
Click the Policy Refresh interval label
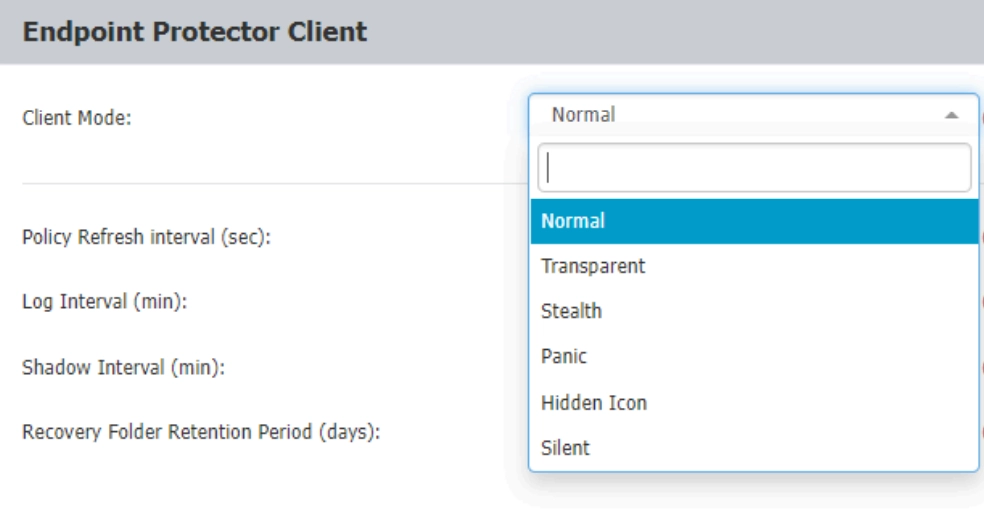(x=146, y=237)
